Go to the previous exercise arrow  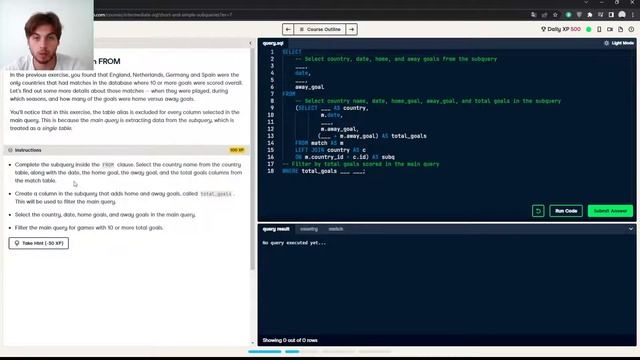pos(288,29)
